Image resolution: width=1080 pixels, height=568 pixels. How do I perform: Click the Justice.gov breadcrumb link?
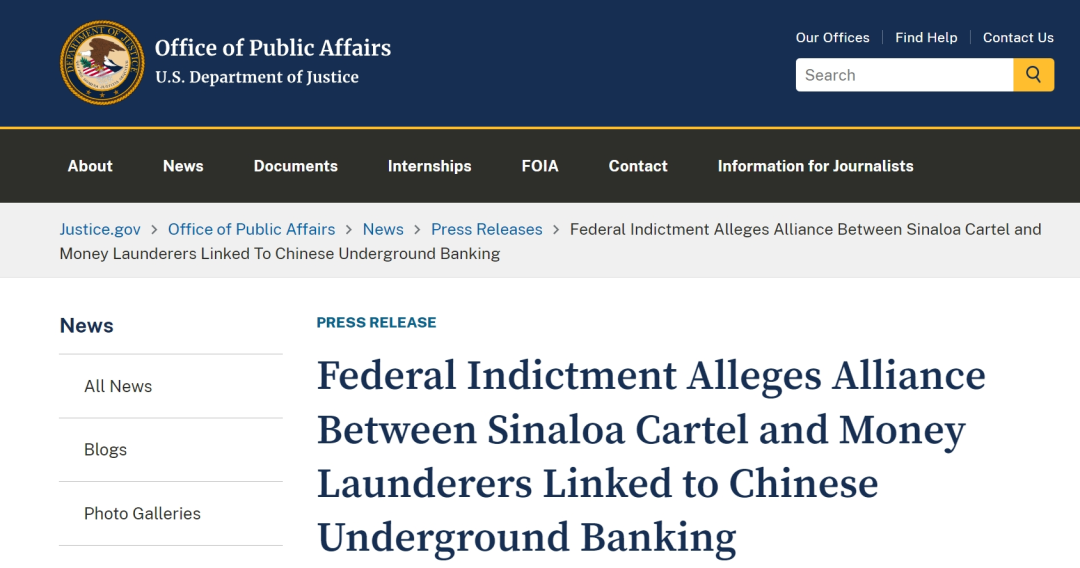point(100,229)
